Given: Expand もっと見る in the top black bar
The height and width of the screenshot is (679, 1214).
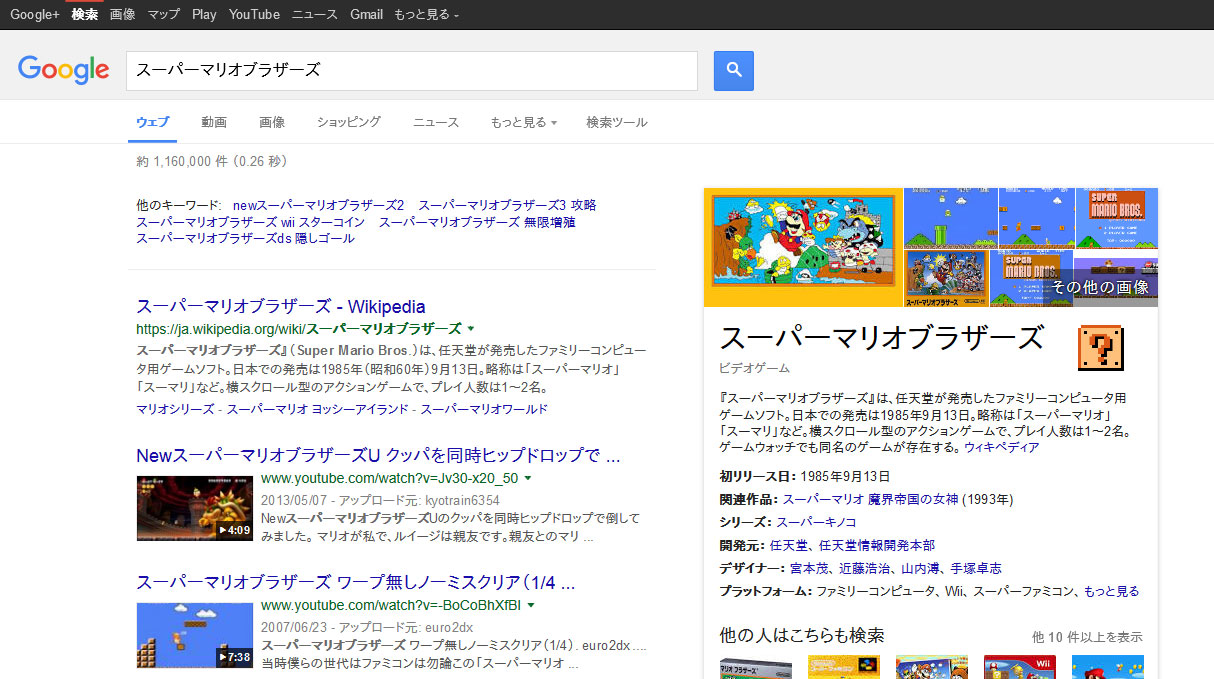Looking at the screenshot, I should click(426, 14).
